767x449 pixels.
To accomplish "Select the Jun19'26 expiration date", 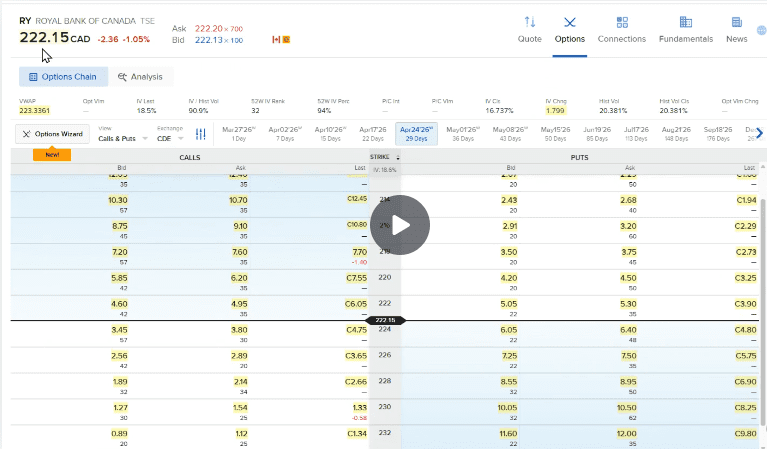I will 596,133.
